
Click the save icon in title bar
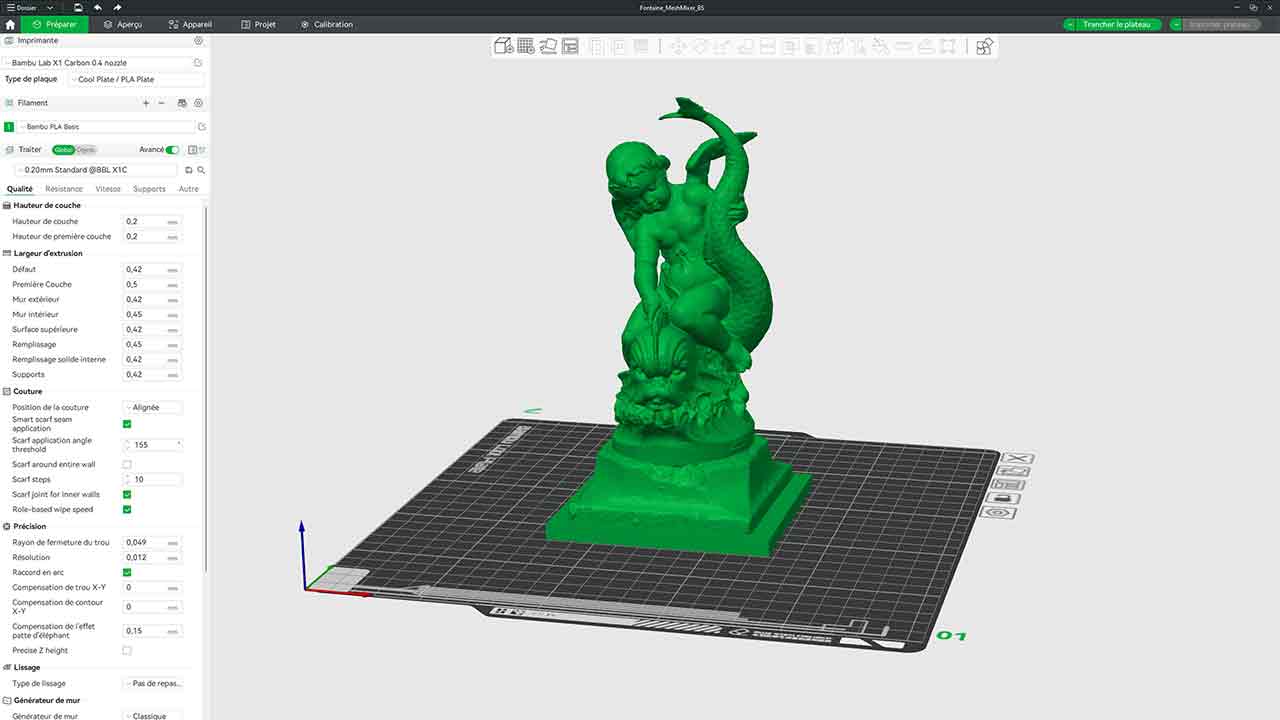pos(78,7)
